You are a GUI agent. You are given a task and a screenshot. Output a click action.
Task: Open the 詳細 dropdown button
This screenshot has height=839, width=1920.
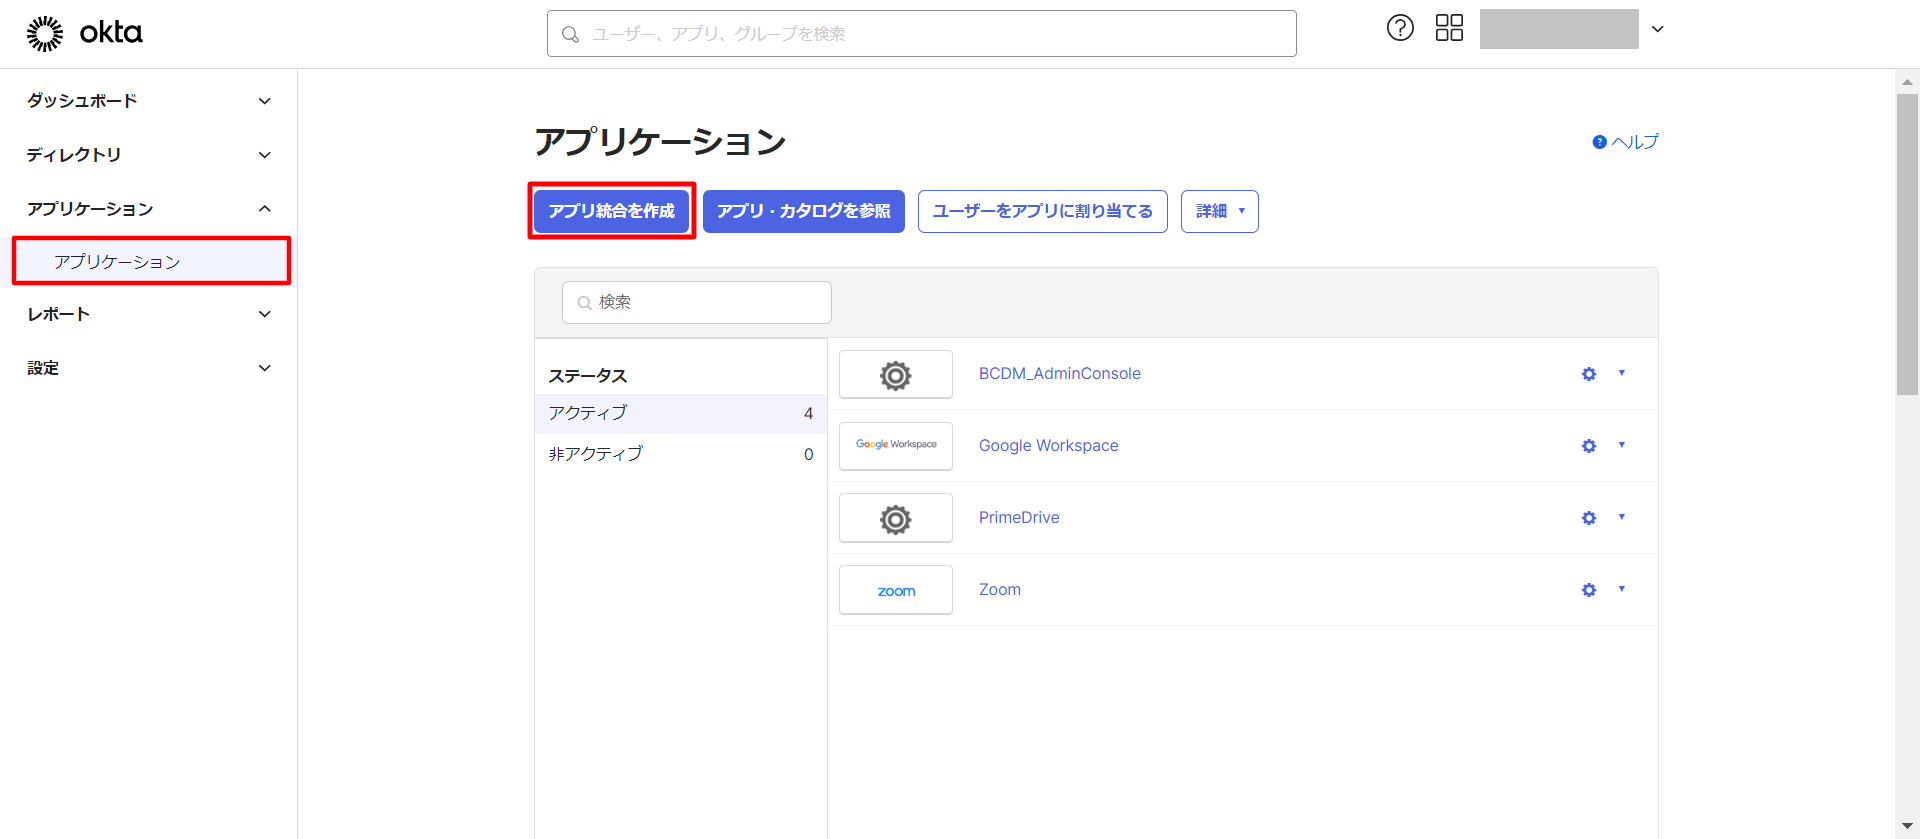[1219, 211]
